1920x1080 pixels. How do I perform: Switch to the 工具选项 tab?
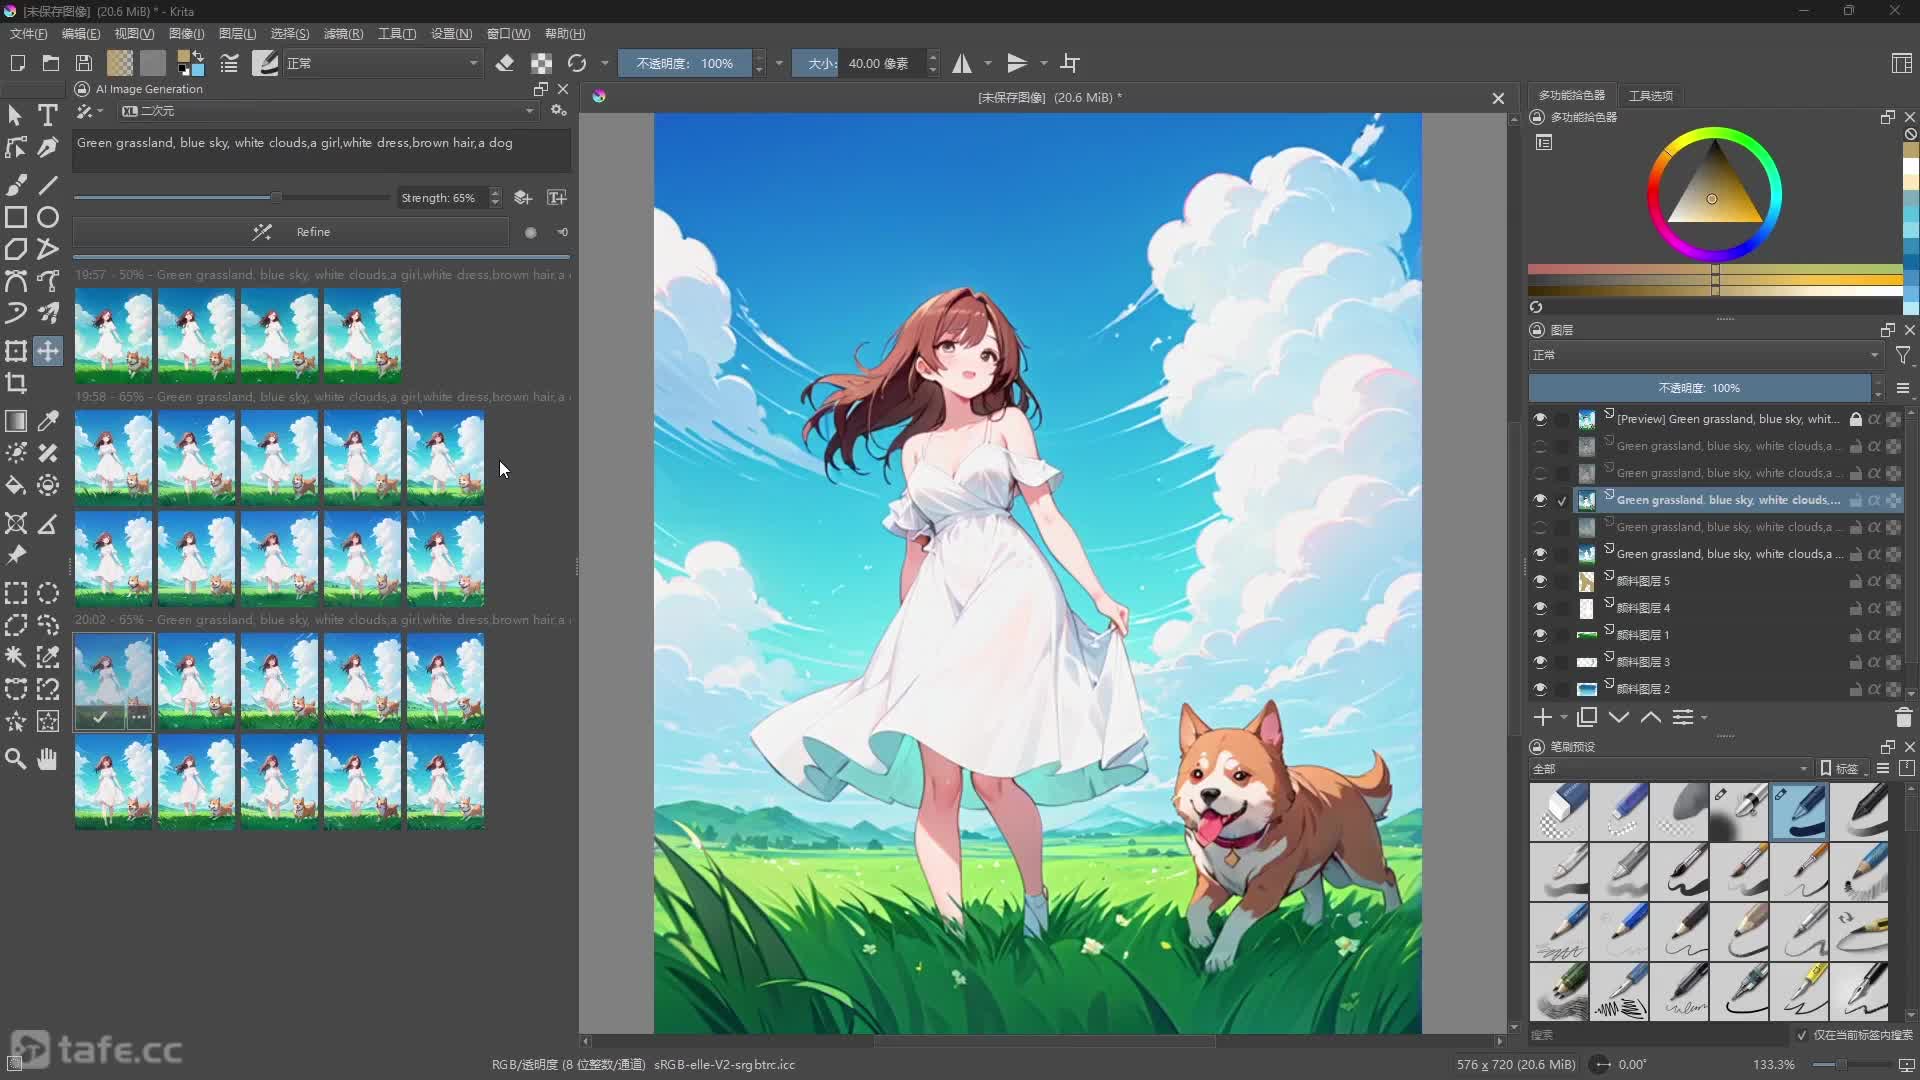(x=1651, y=96)
